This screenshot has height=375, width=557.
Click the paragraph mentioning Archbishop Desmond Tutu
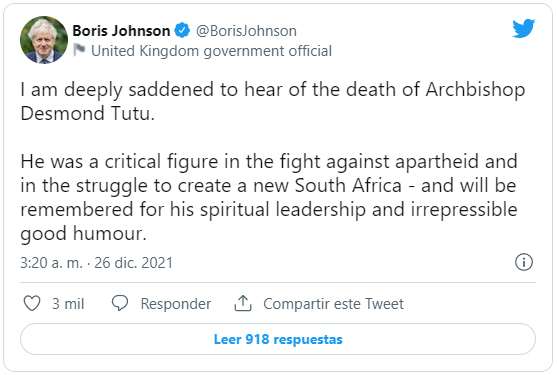272,101
